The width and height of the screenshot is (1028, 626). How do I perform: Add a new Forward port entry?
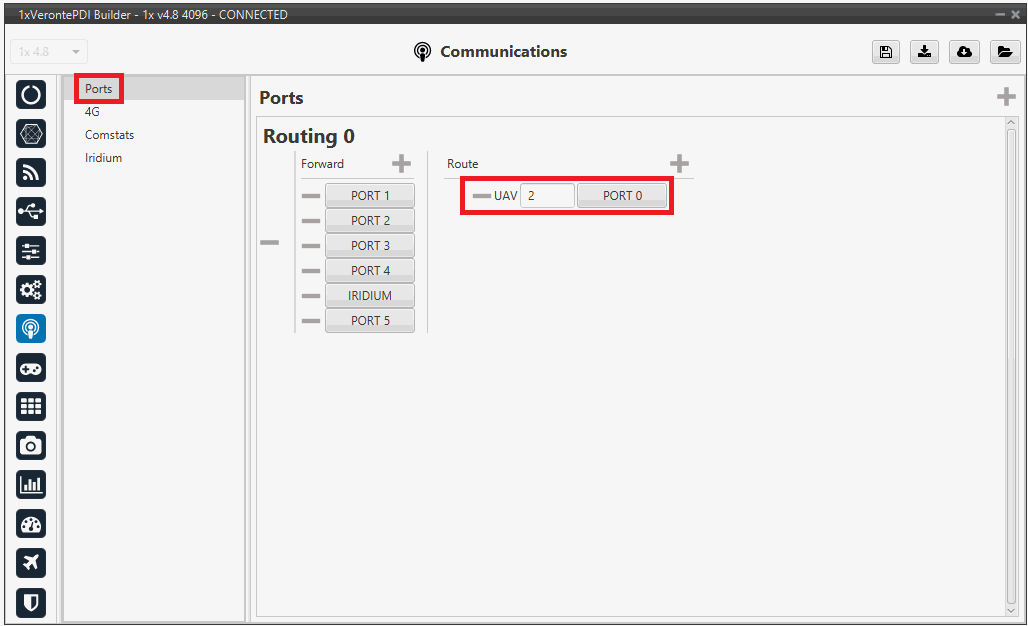401,164
